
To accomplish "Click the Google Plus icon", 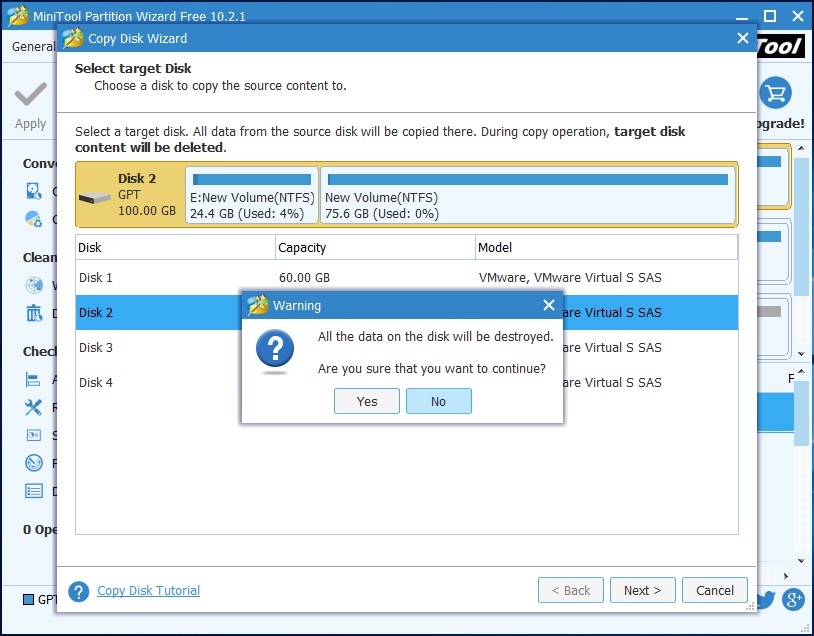I will [794, 599].
